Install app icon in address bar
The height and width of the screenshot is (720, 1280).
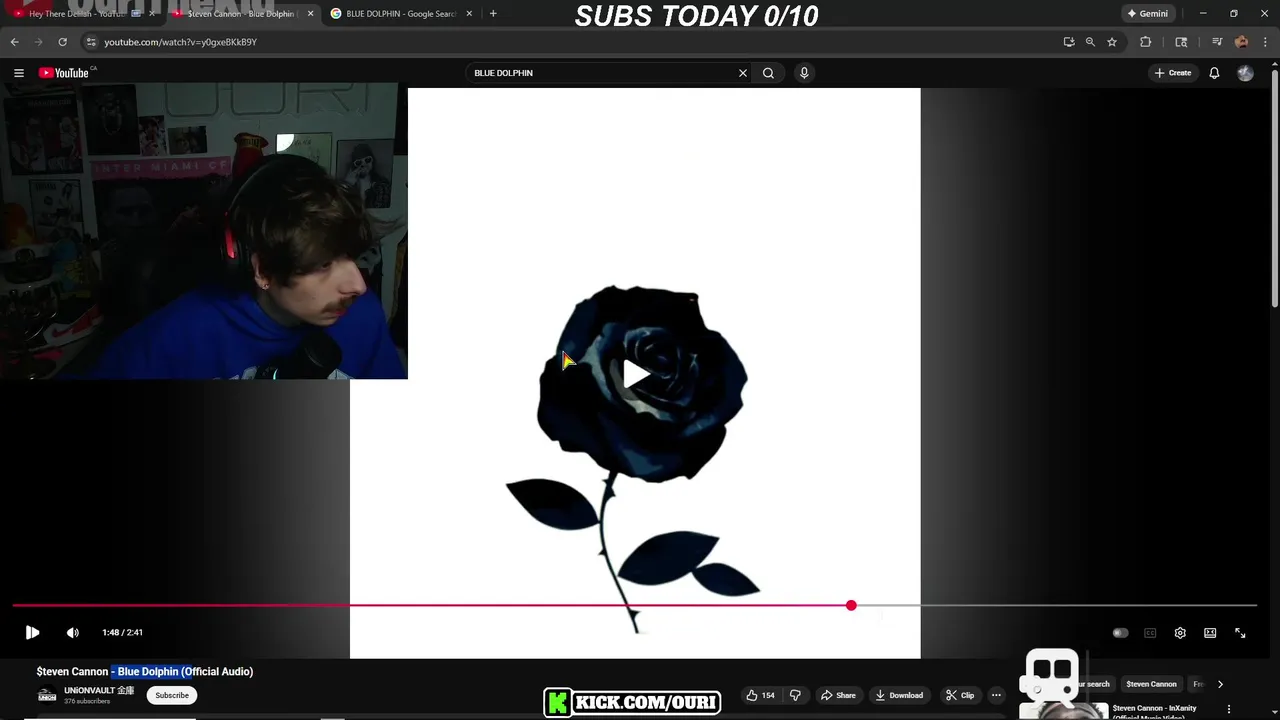coord(1069,42)
